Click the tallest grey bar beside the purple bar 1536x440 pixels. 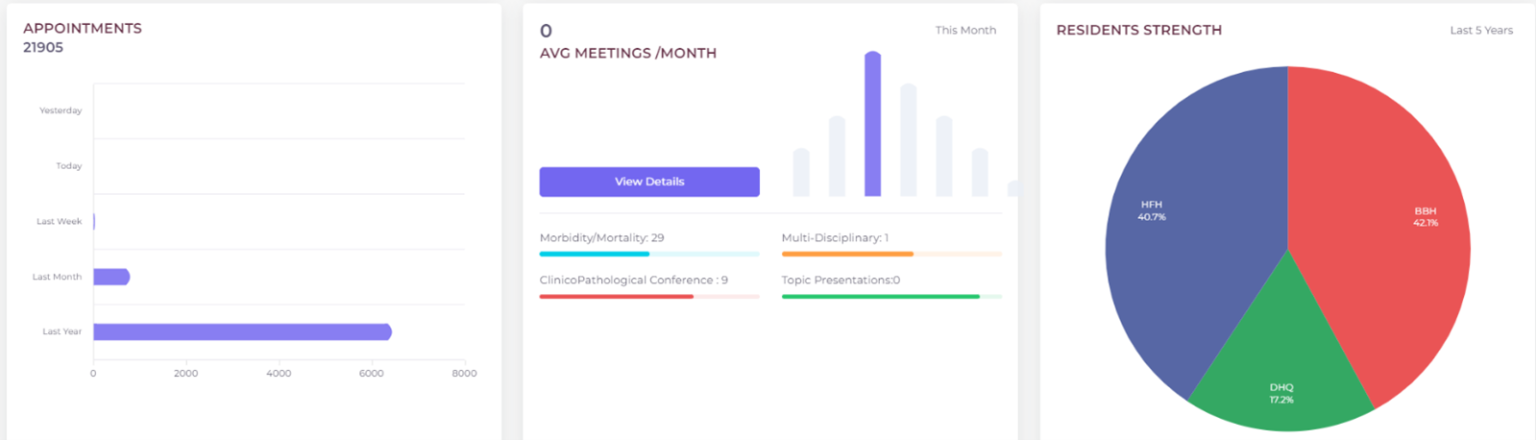pyautogui.click(x=909, y=140)
